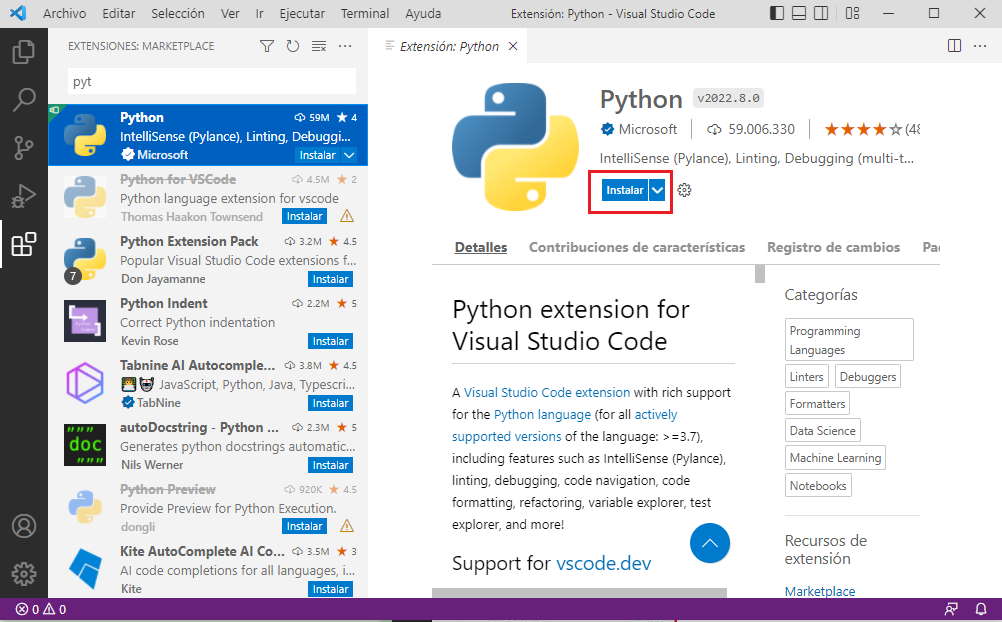Switch to Contribuciones de características tab
Viewport: 1002px width, 622px height.
[x=636, y=247]
